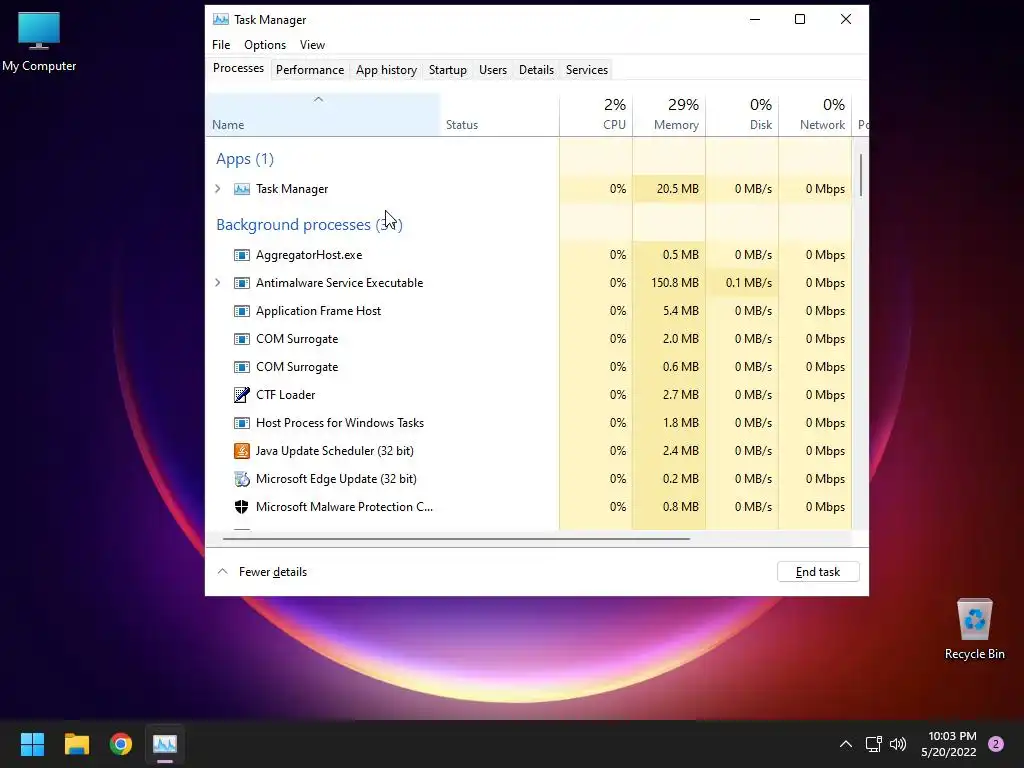This screenshot has width=1024, height=768.
Task: Select the Apps (1) group header
Action: click(x=245, y=159)
